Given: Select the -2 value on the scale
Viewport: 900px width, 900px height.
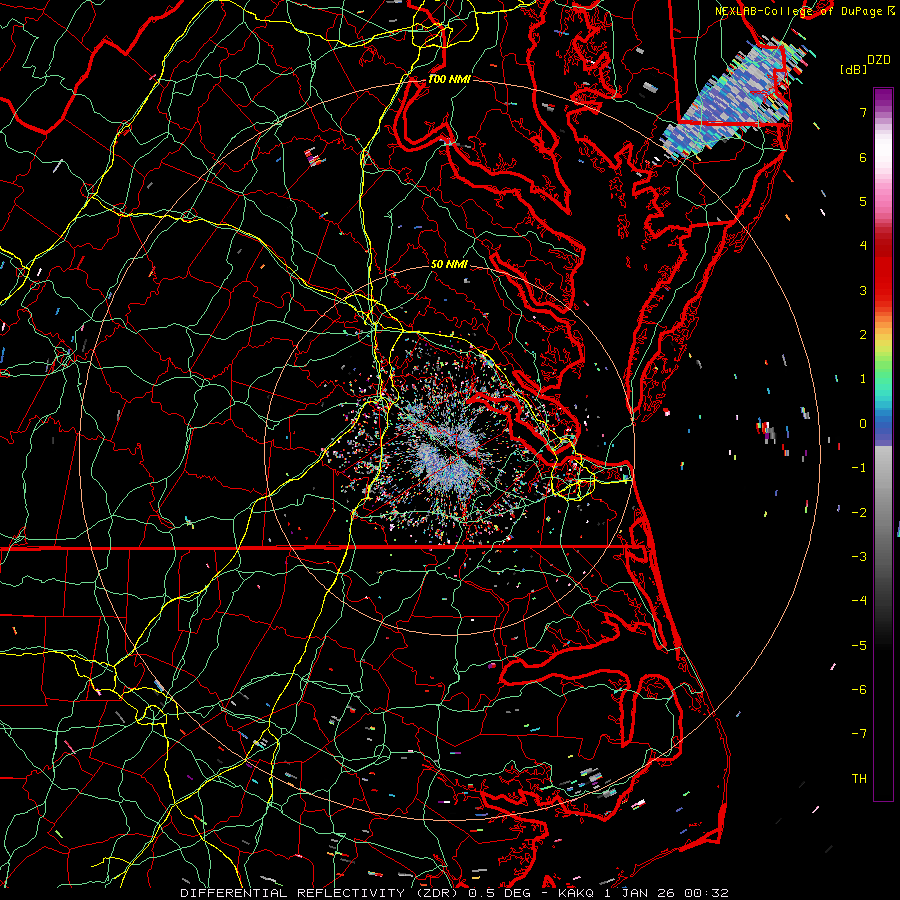Looking at the screenshot, I should point(859,513).
